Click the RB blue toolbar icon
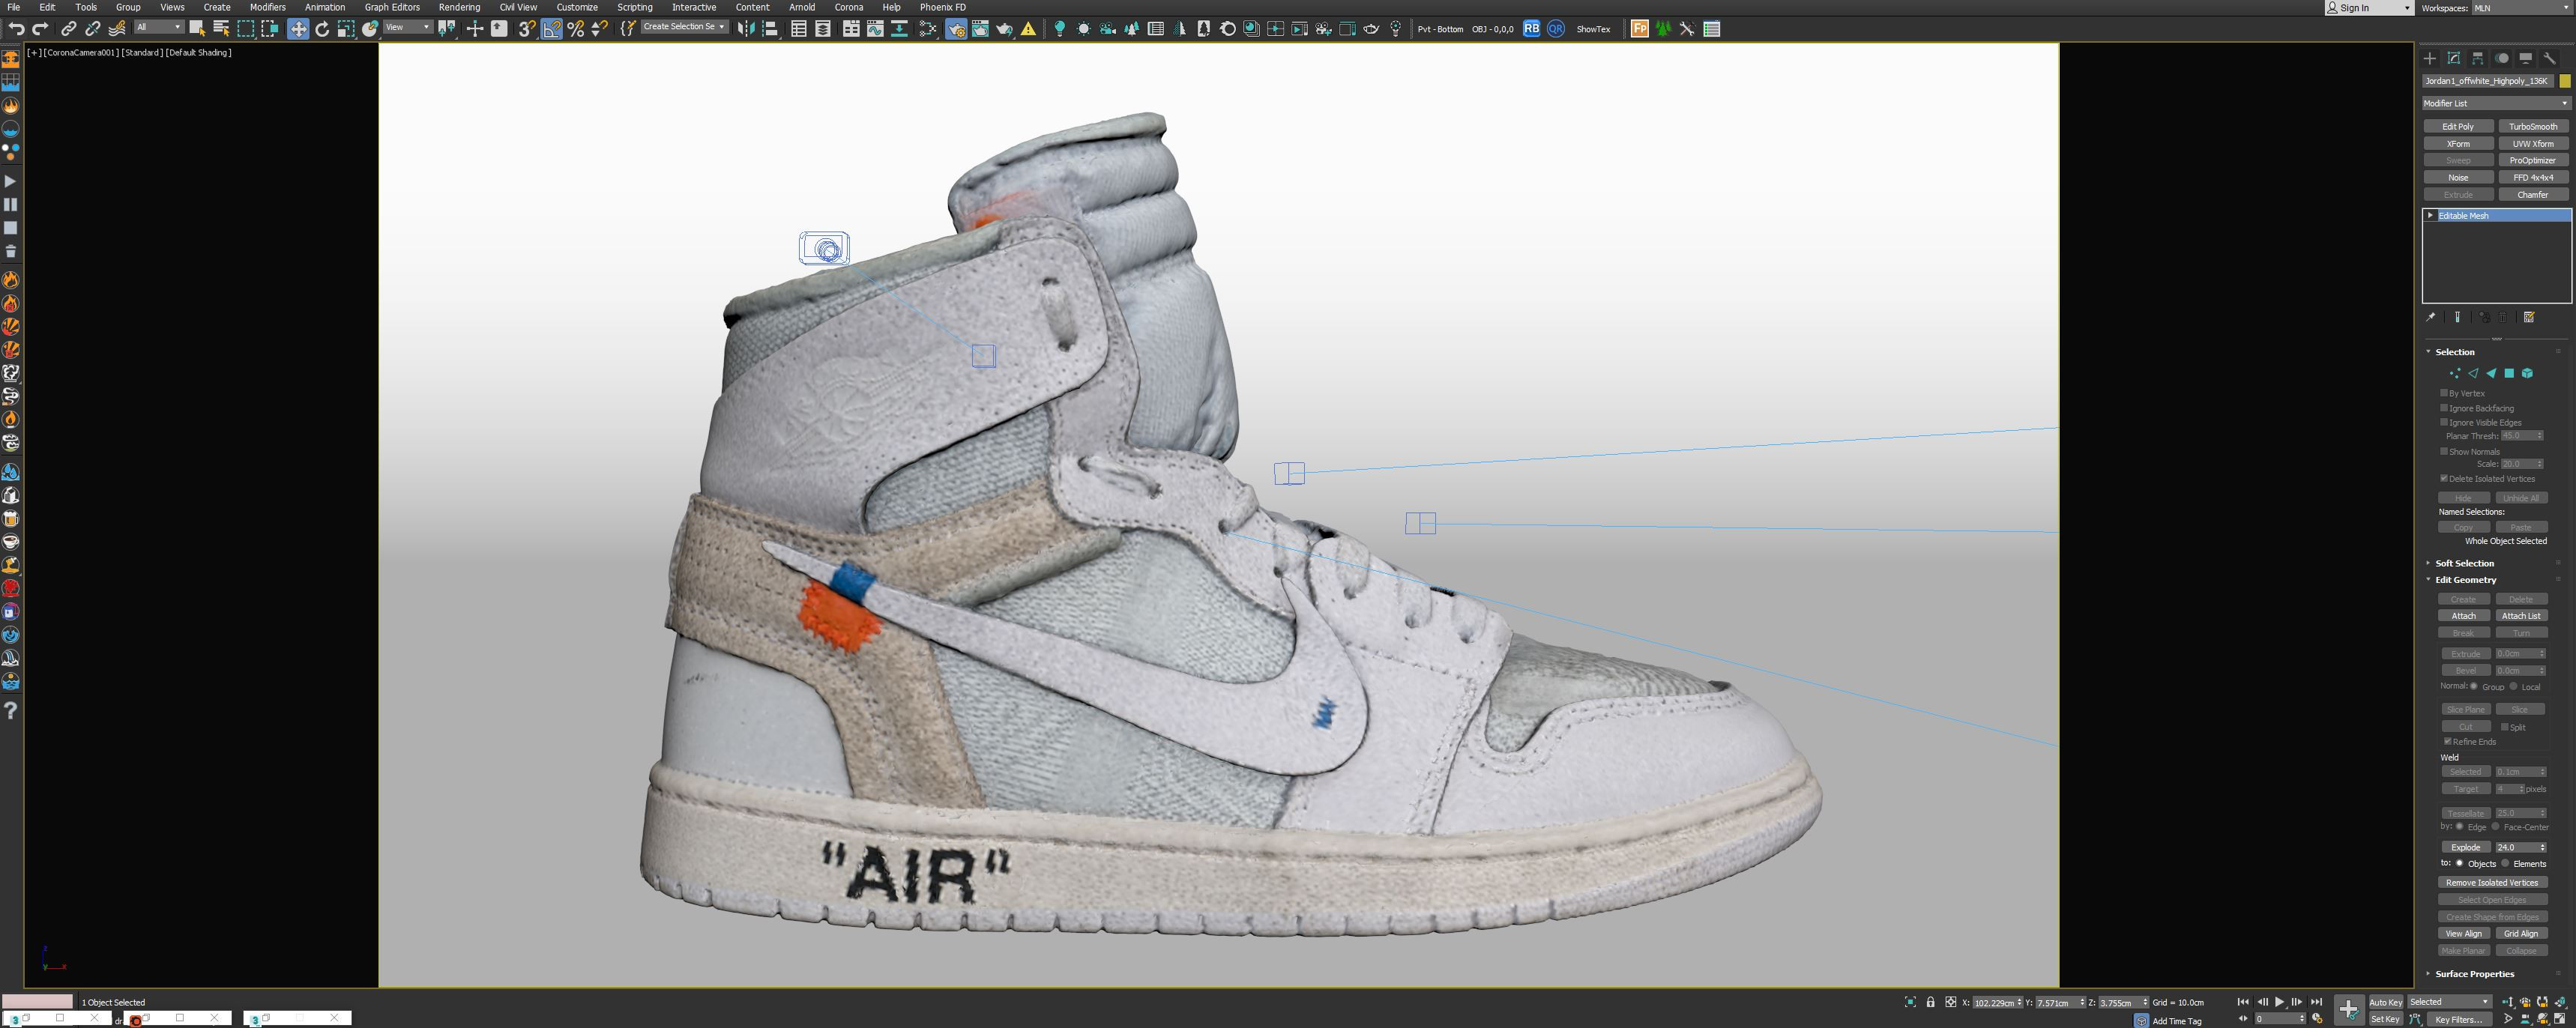Screen dimensions: 2576x1028 [x=1531, y=29]
